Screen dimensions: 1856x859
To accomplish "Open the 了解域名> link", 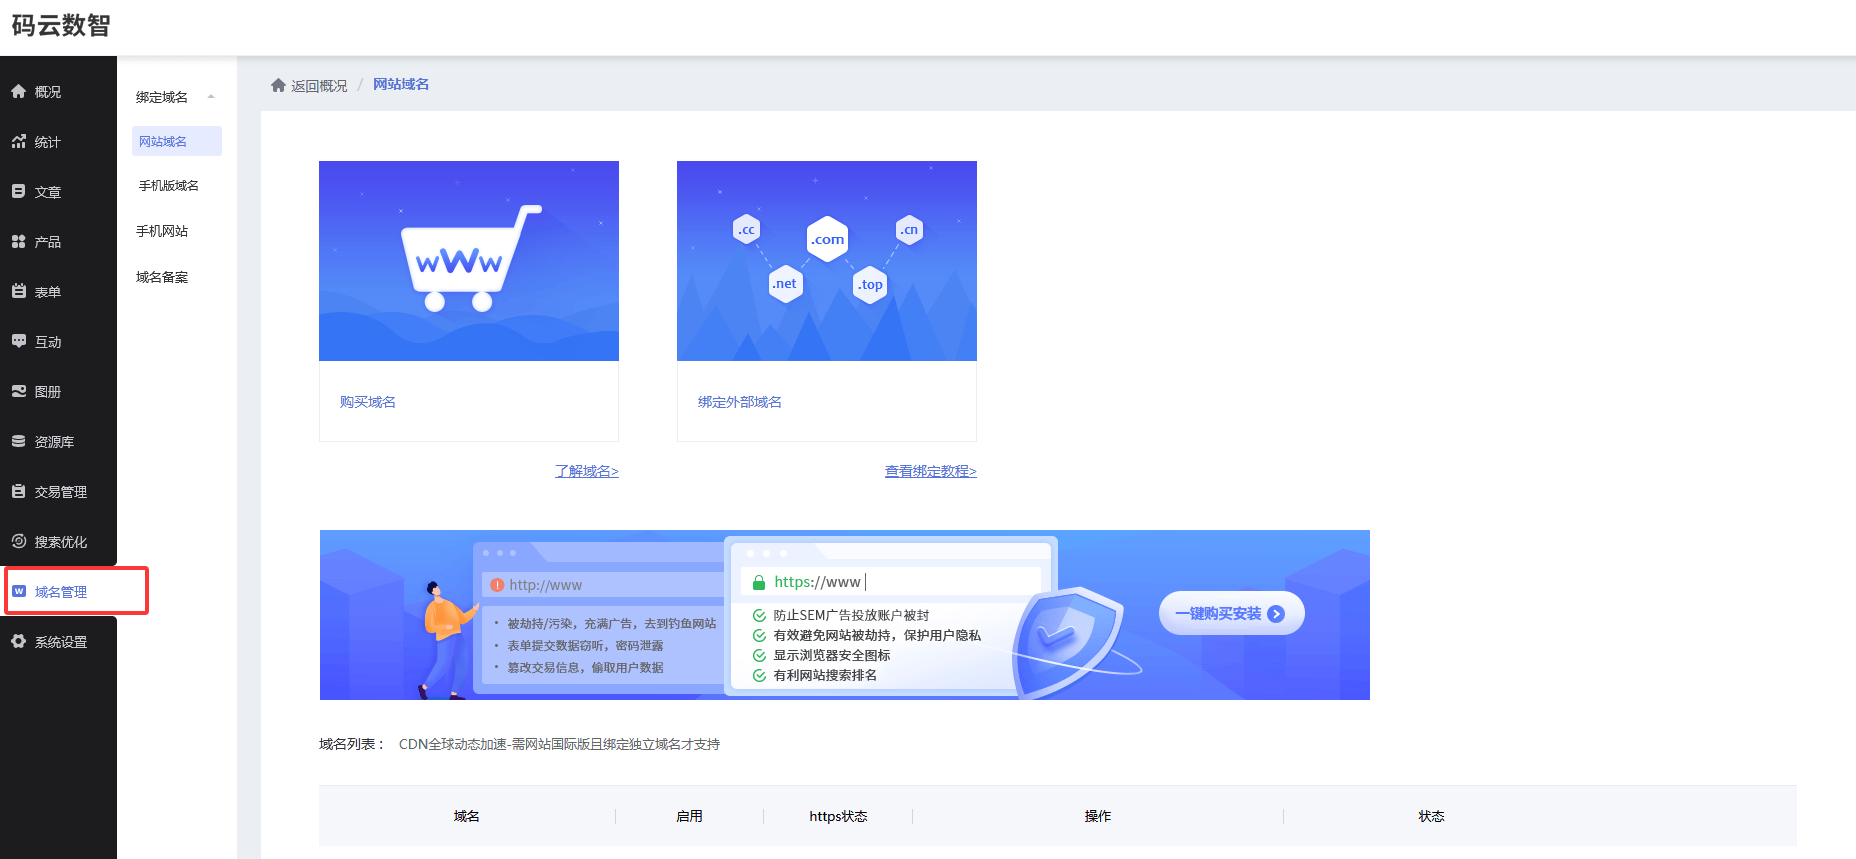I will coord(587,471).
